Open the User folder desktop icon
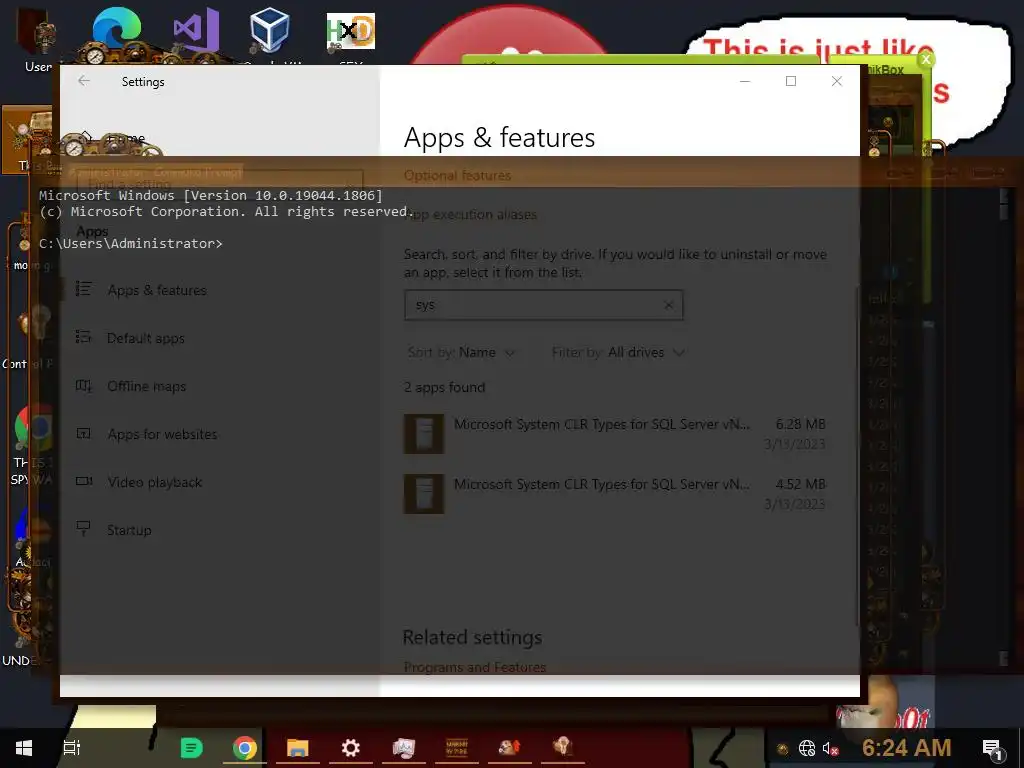Screen dimensions: 1024x768 (38, 39)
